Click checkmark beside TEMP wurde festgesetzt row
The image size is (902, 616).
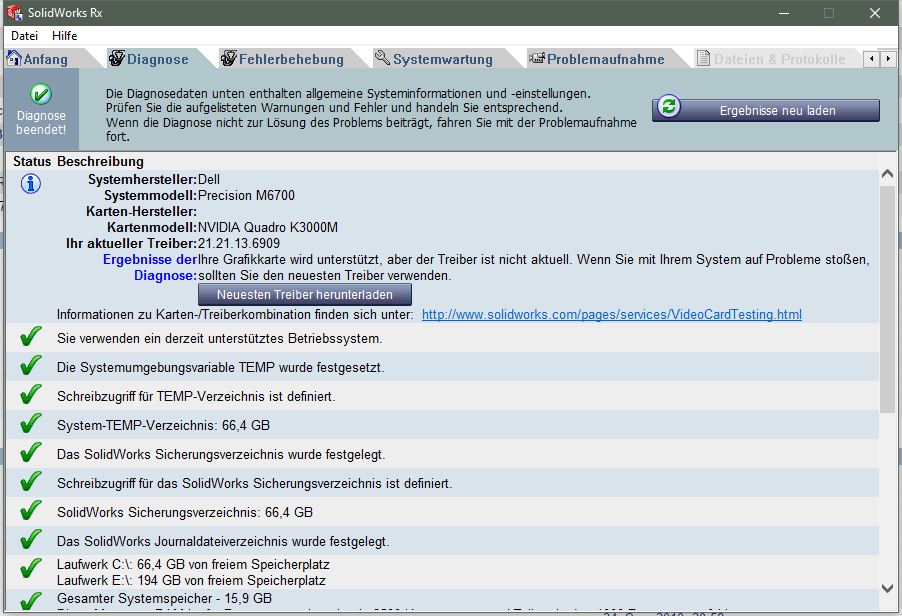[x=30, y=365]
